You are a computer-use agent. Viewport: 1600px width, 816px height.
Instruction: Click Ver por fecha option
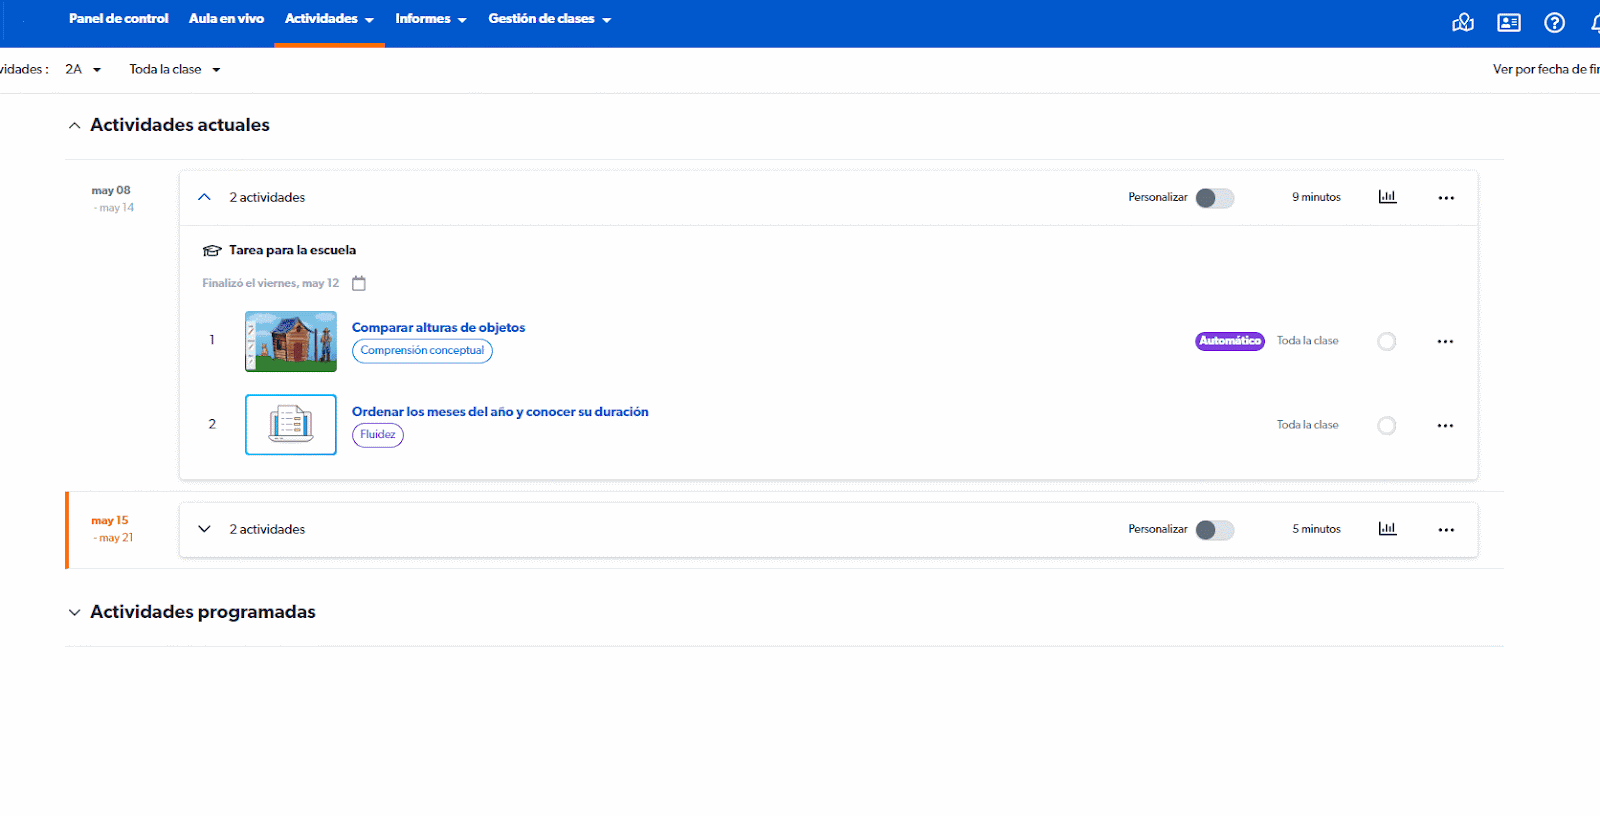click(1546, 69)
